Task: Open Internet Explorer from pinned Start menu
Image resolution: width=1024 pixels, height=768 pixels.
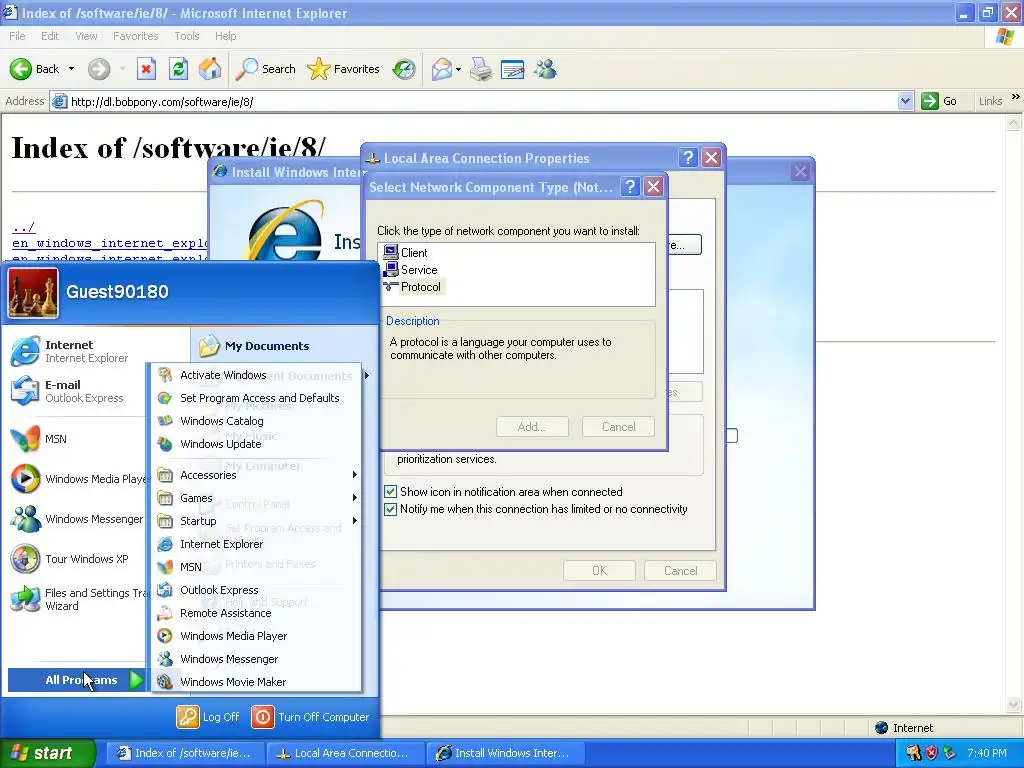Action: pos(71,351)
